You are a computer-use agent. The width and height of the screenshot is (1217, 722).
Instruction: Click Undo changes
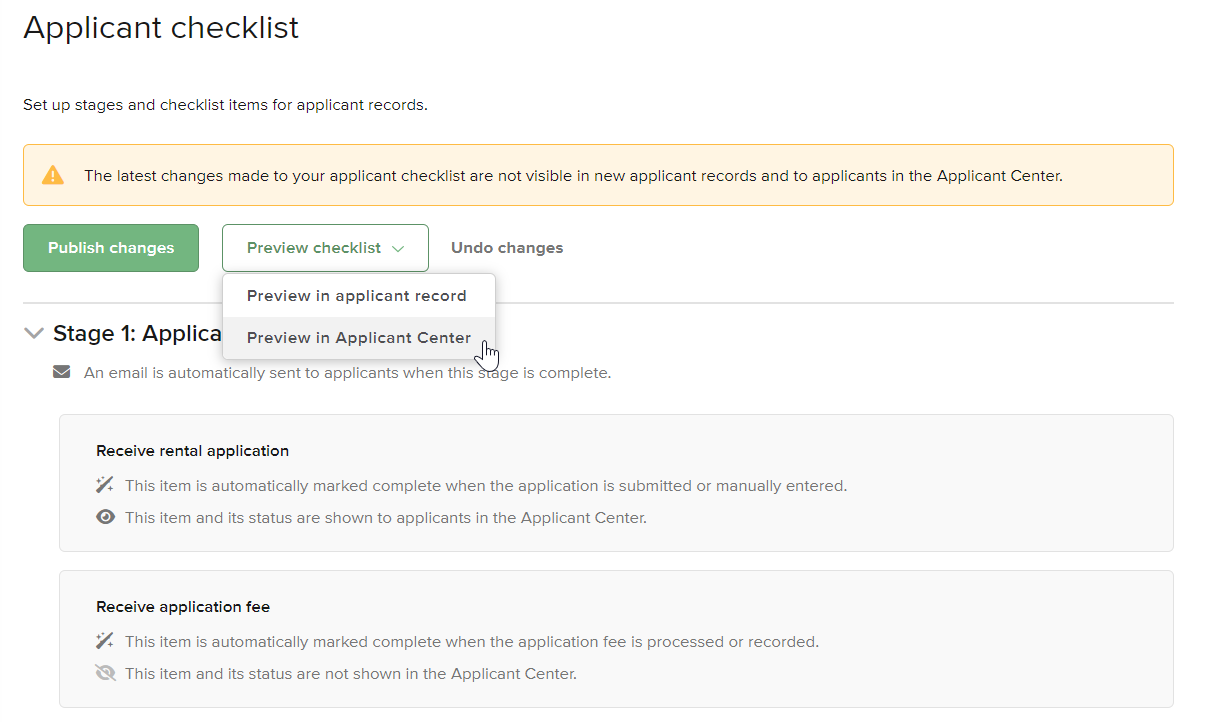click(x=506, y=247)
